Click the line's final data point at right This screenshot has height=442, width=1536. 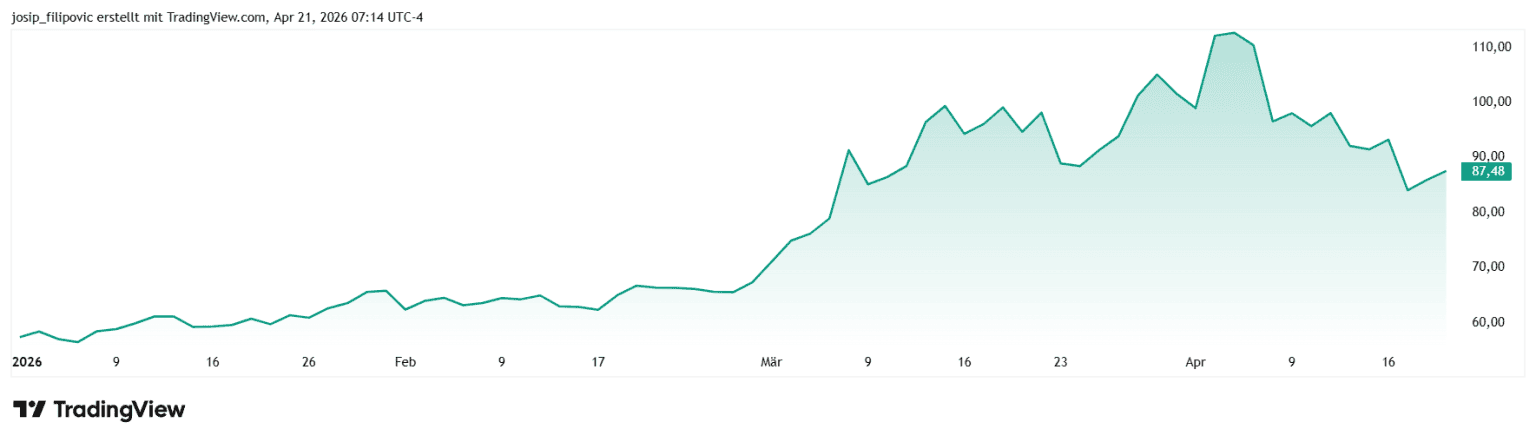[1446, 171]
